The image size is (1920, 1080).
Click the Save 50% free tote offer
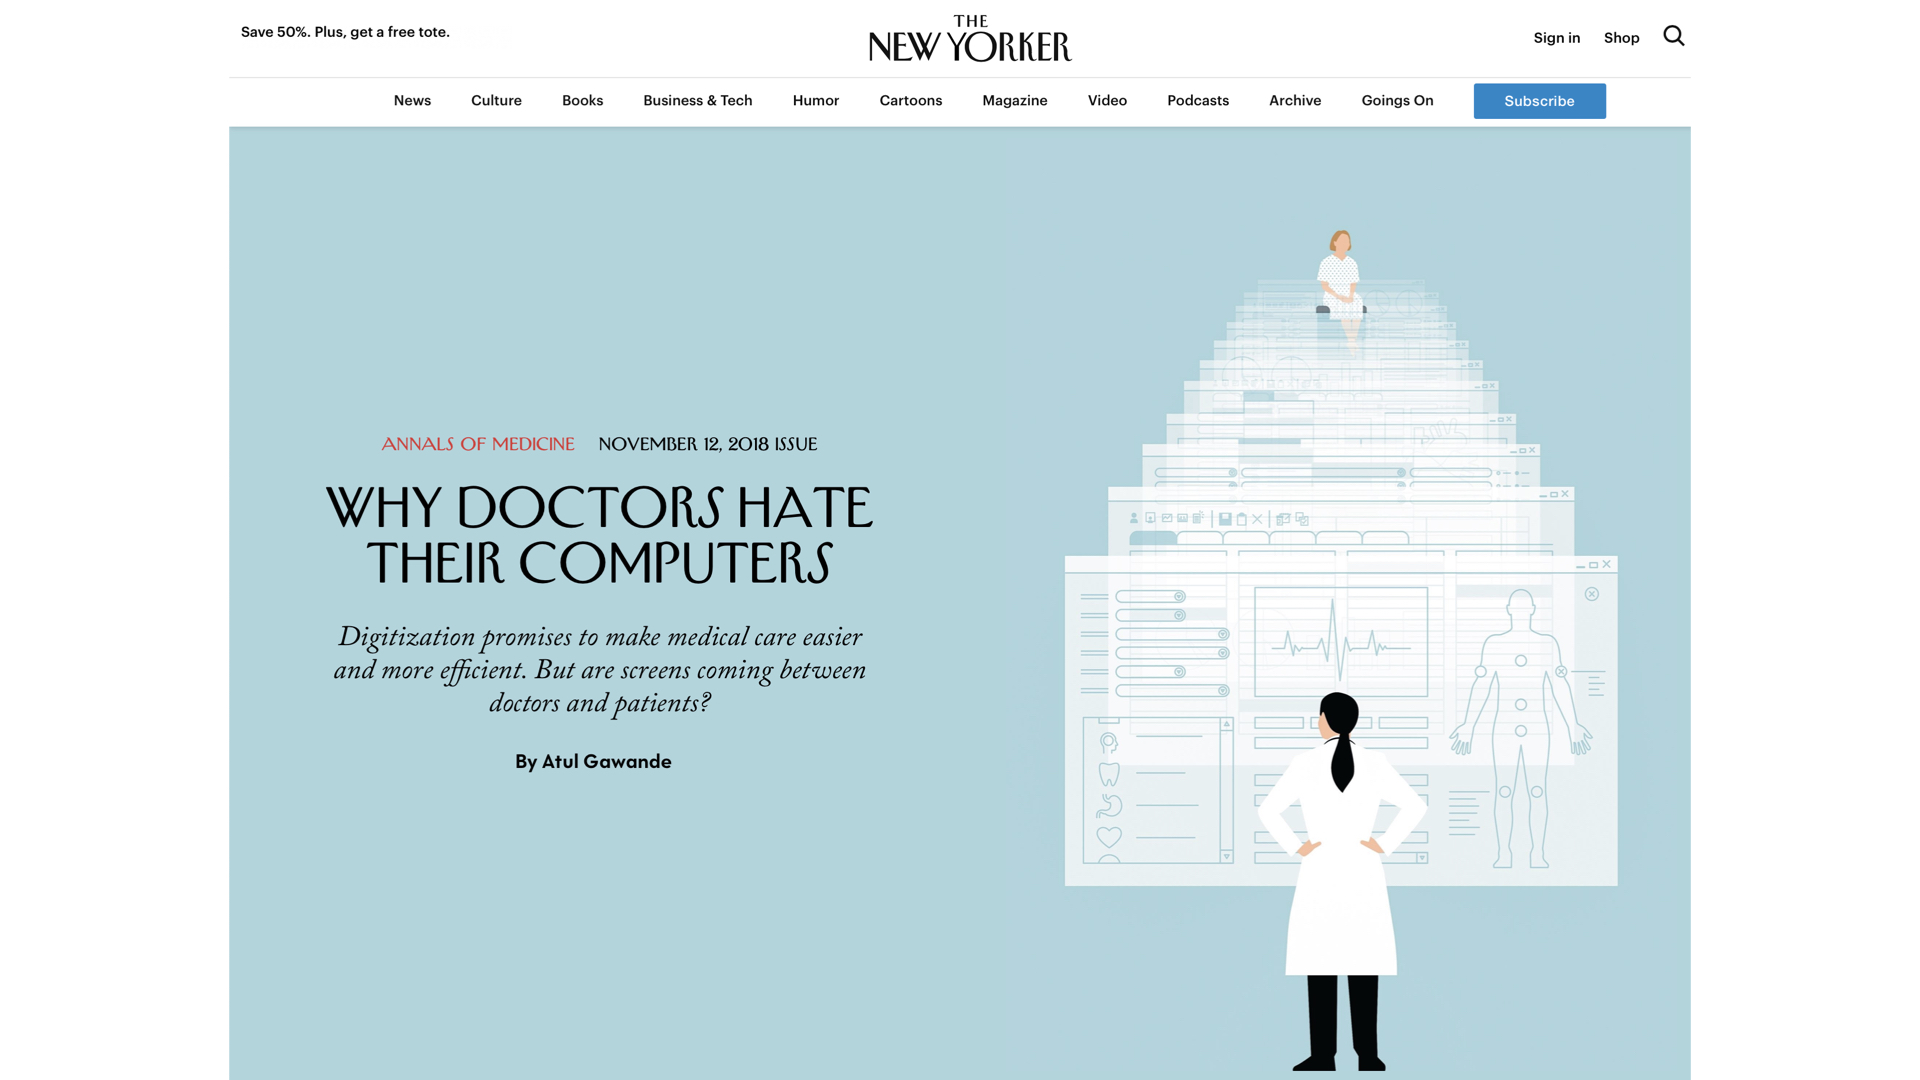[x=345, y=32]
